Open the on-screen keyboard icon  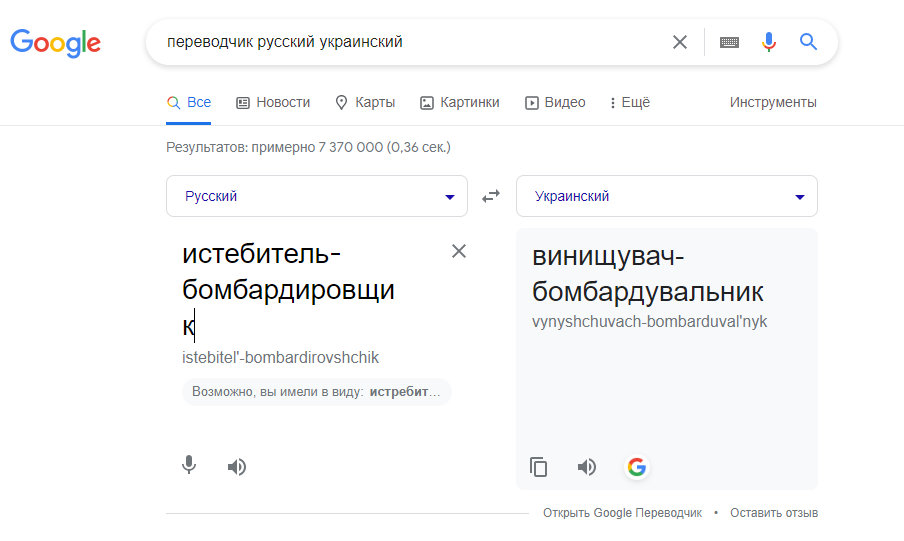[x=729, y=42]
